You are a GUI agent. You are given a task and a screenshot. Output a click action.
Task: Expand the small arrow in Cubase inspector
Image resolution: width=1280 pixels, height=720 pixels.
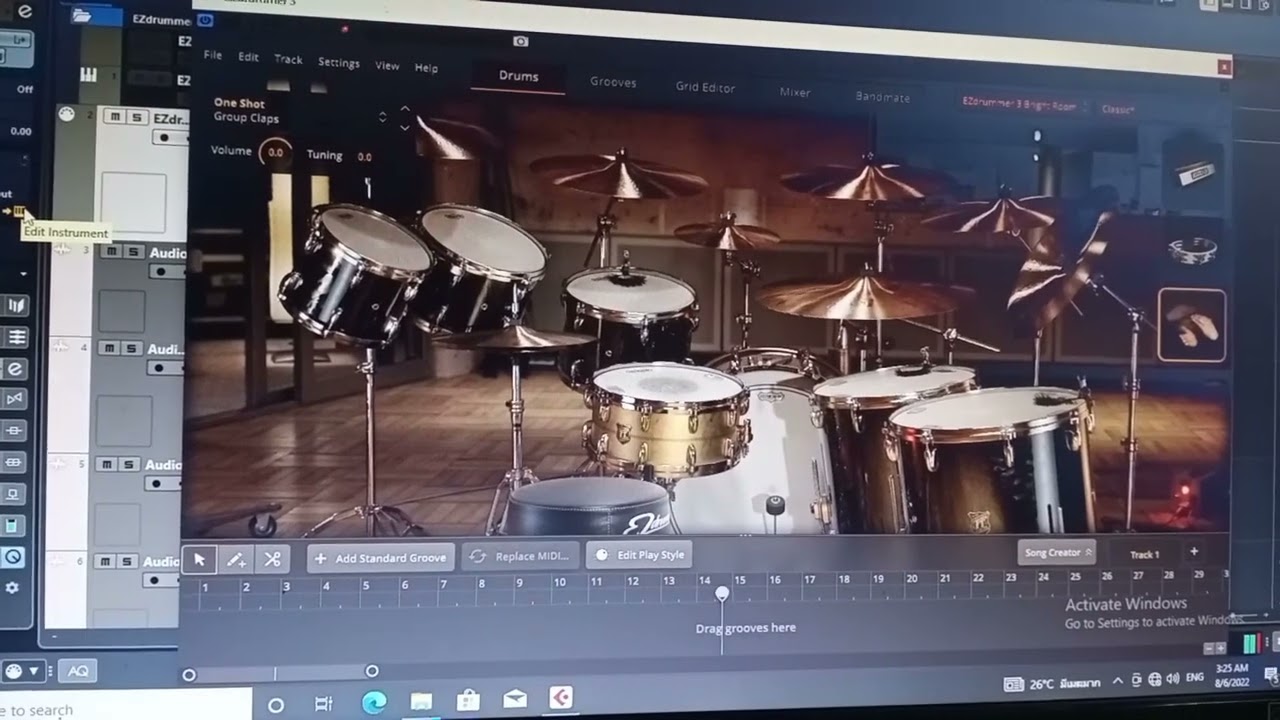(24, 273)
